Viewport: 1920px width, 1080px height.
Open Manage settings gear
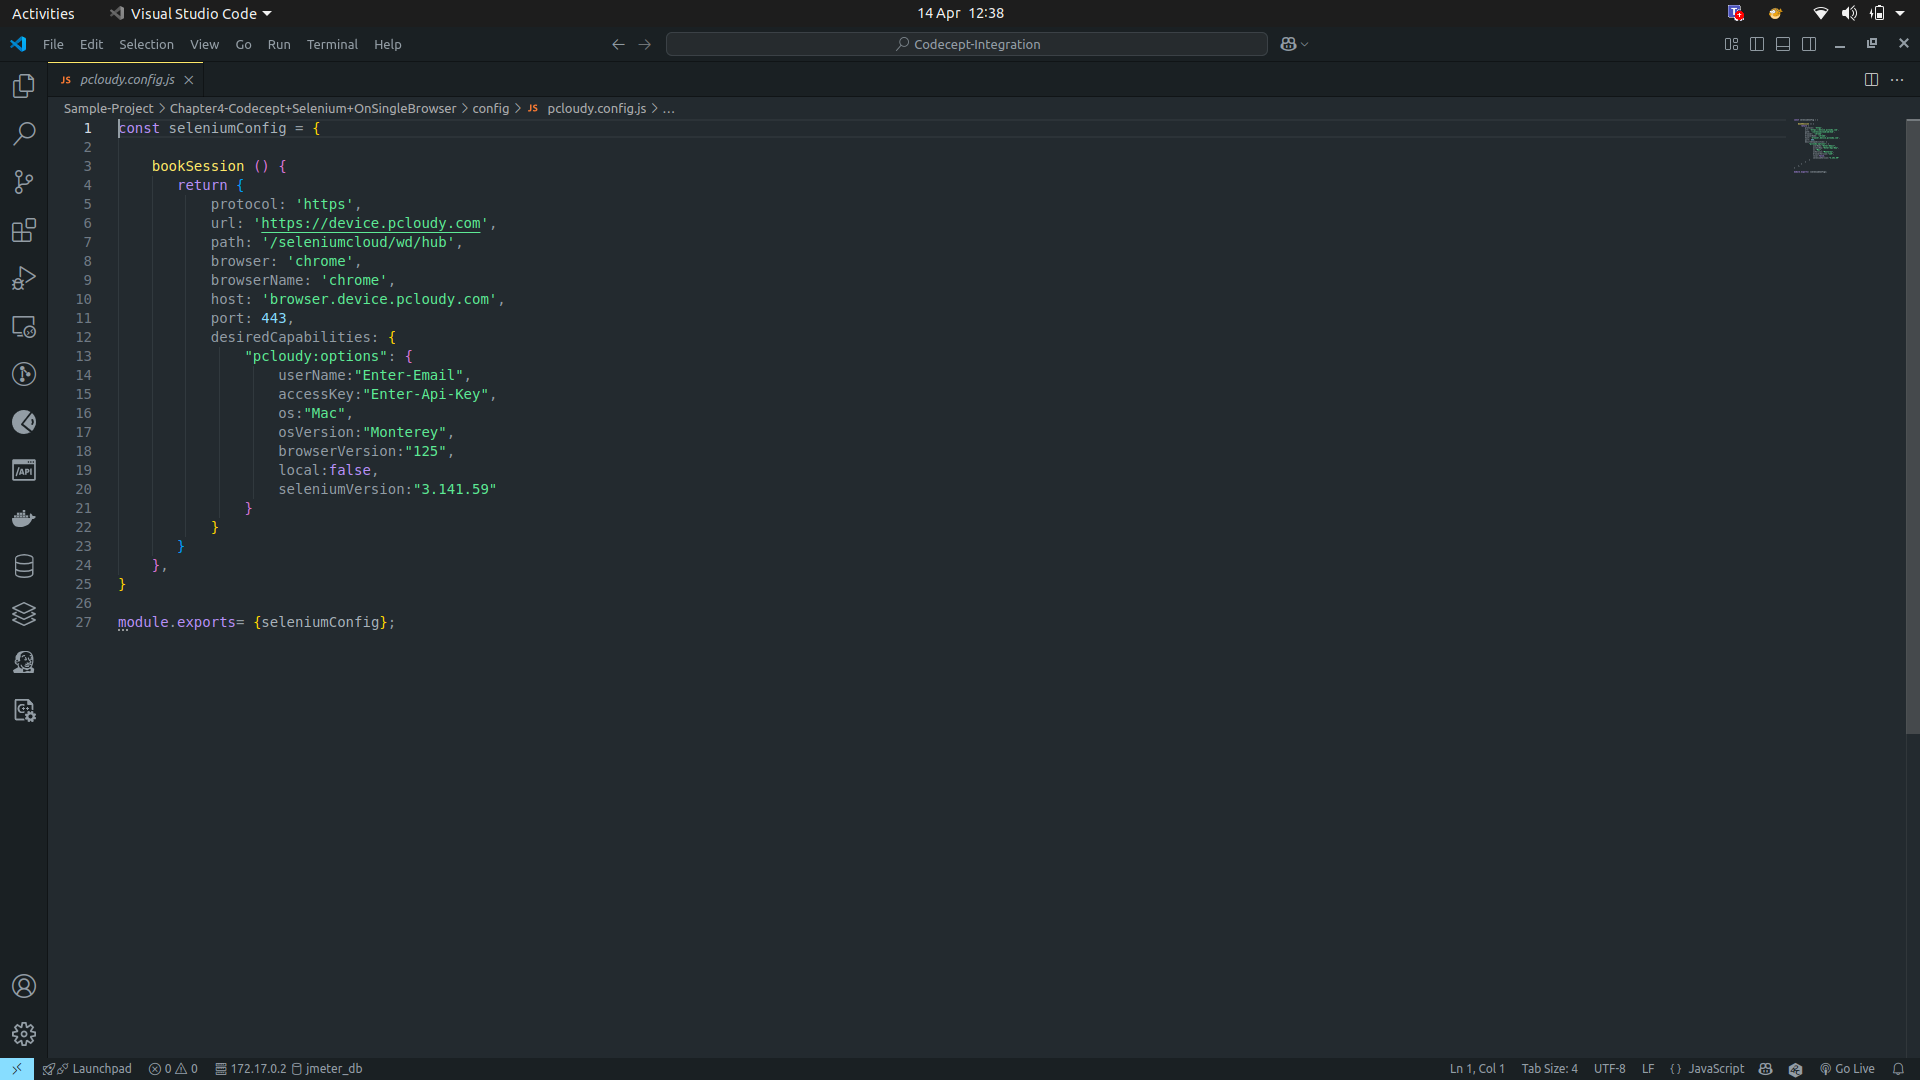click(24, 1034)
